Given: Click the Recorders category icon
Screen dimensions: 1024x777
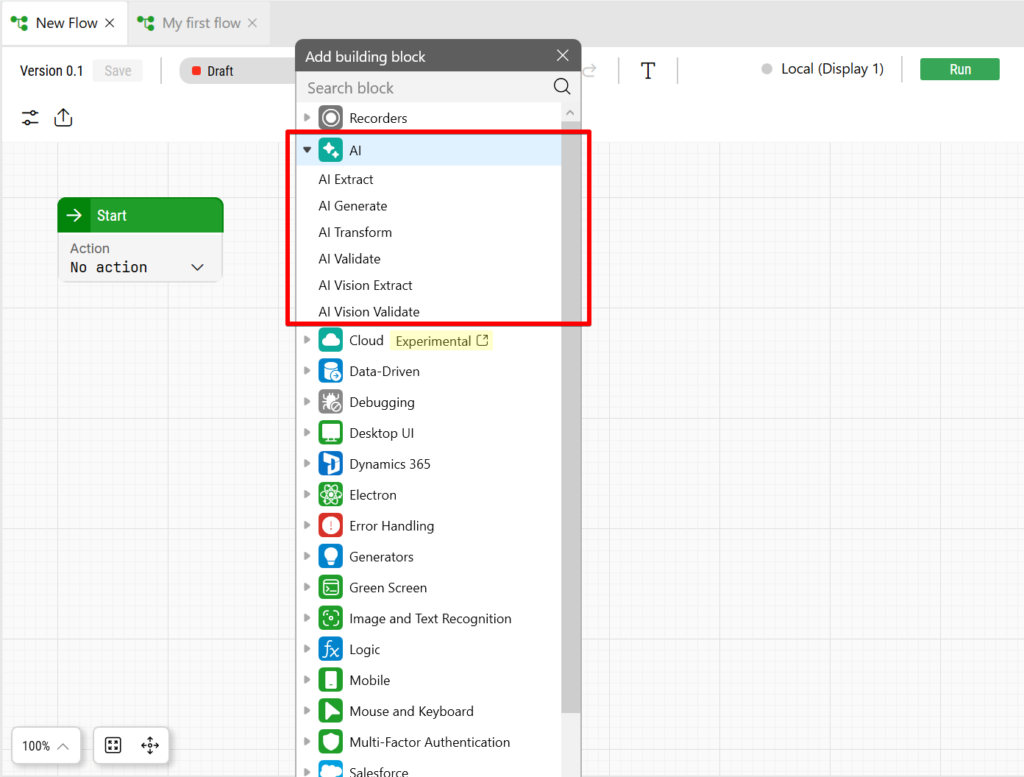Looking at the screenshot, I should click(330, 118).
